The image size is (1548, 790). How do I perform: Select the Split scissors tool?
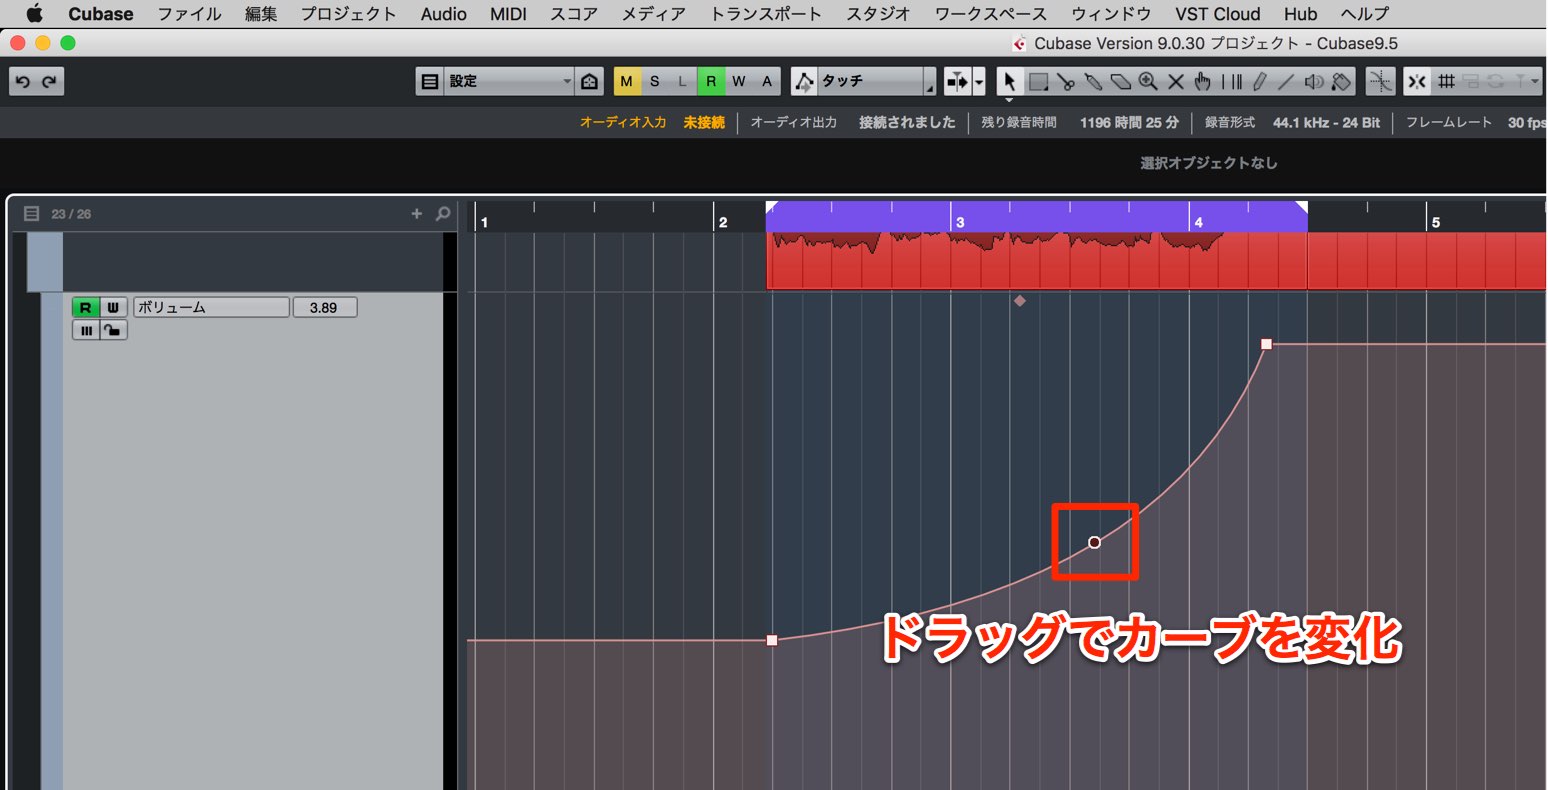1066,82
